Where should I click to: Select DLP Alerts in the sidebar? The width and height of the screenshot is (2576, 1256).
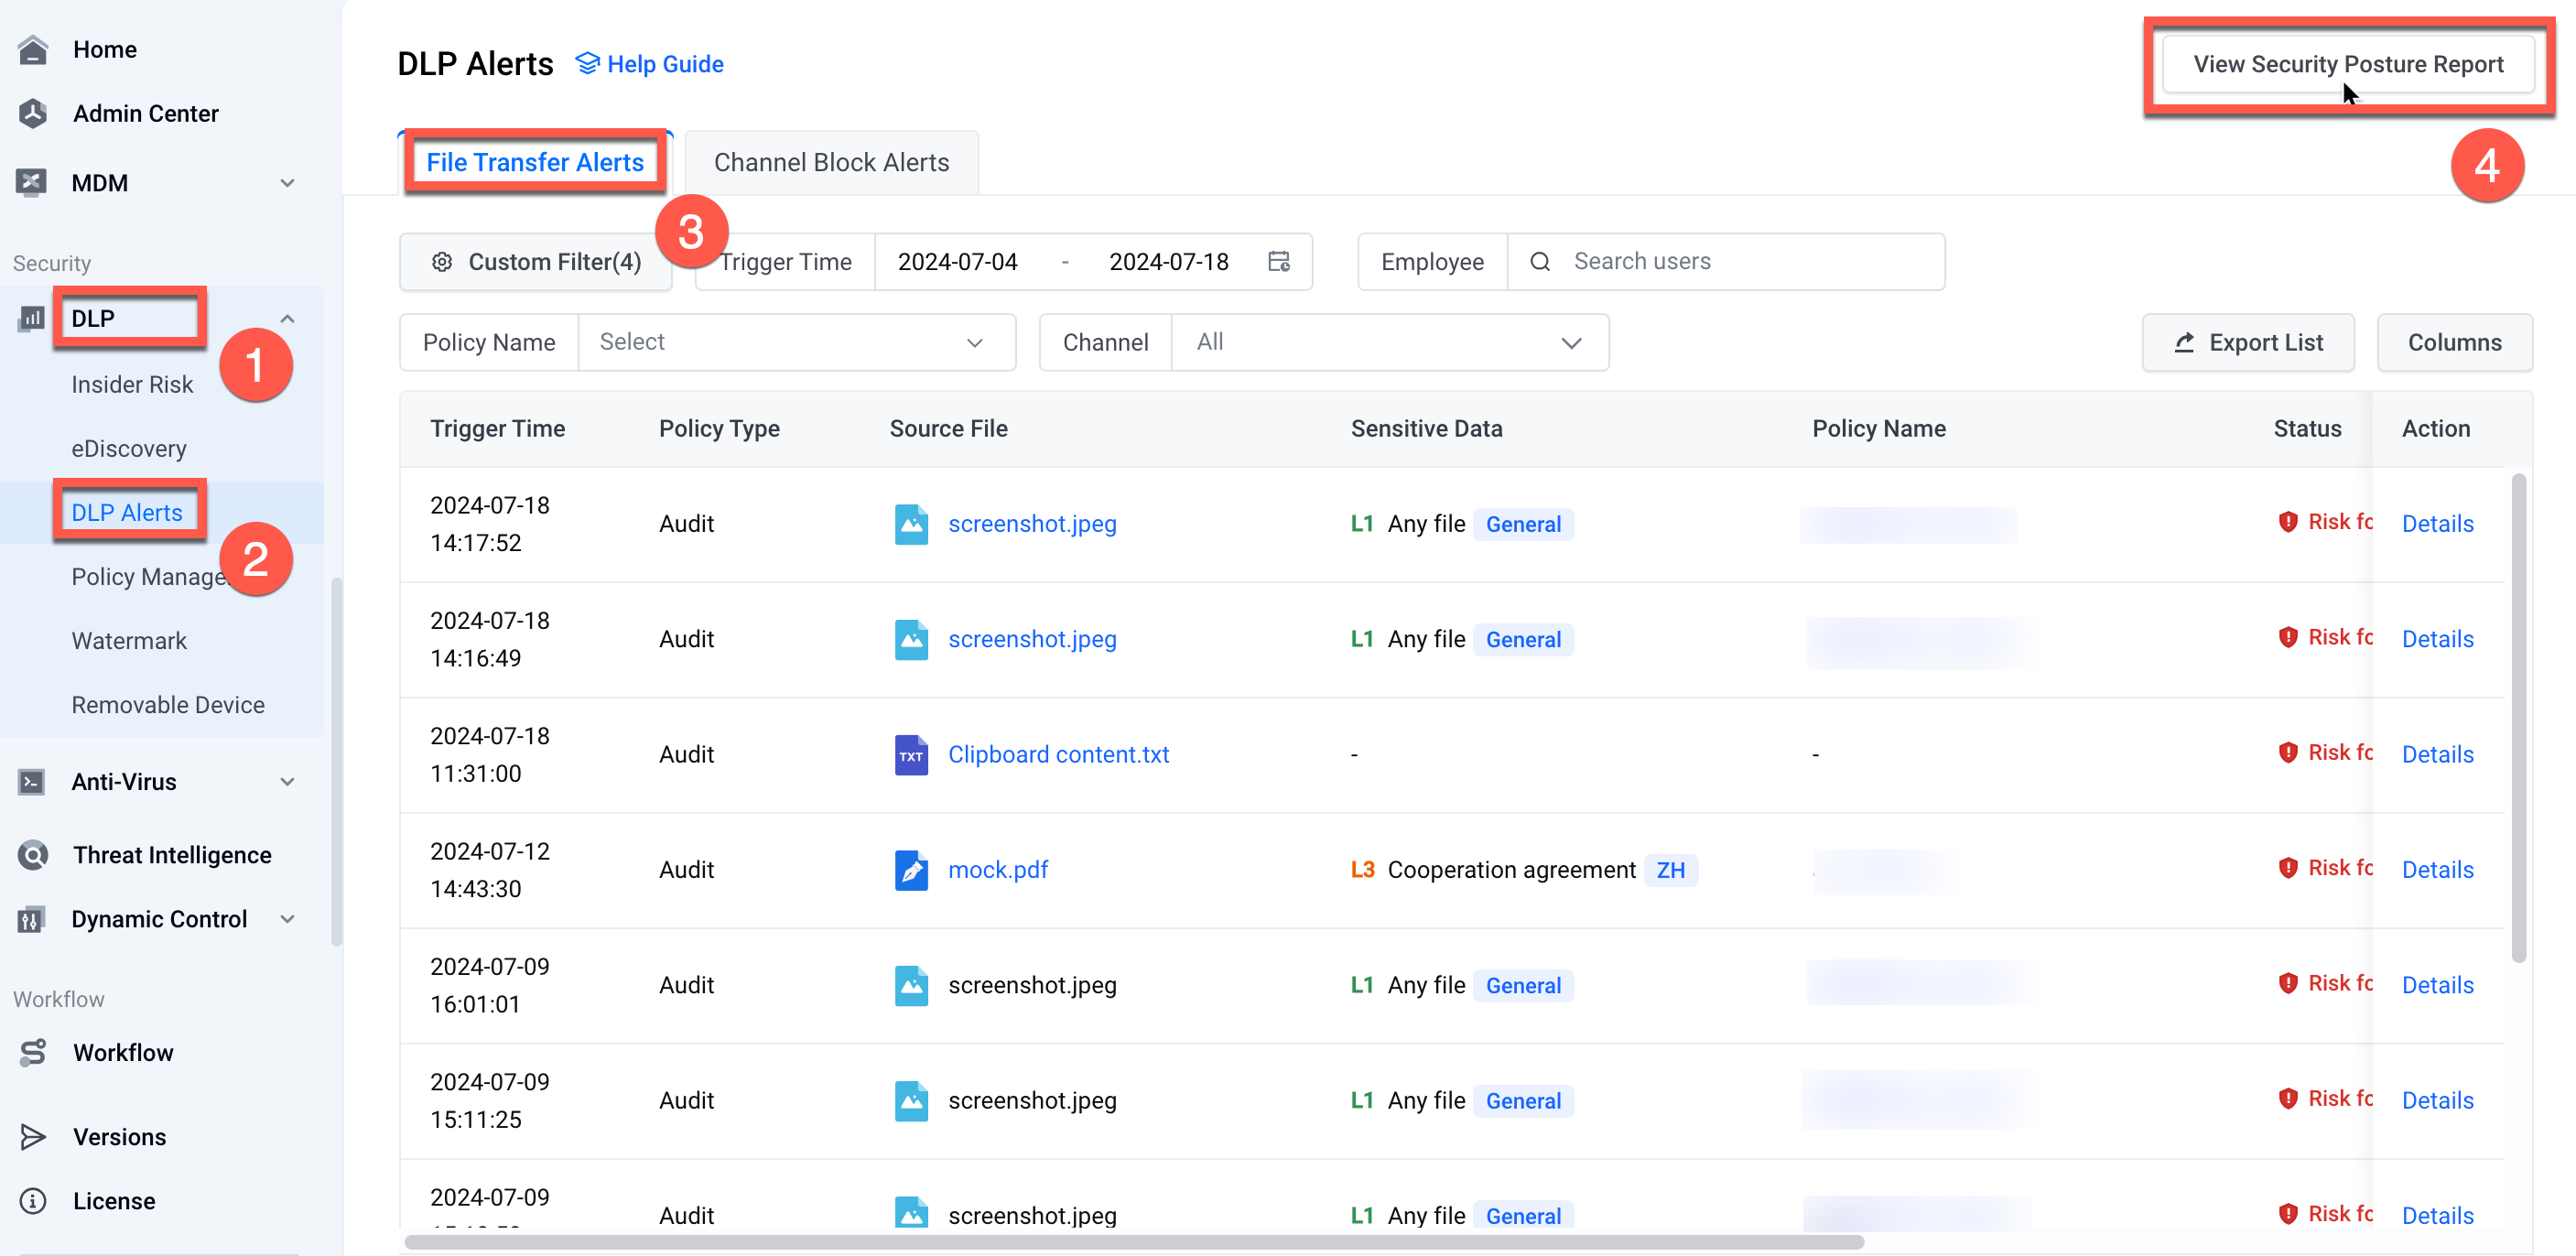pos(127,513)
